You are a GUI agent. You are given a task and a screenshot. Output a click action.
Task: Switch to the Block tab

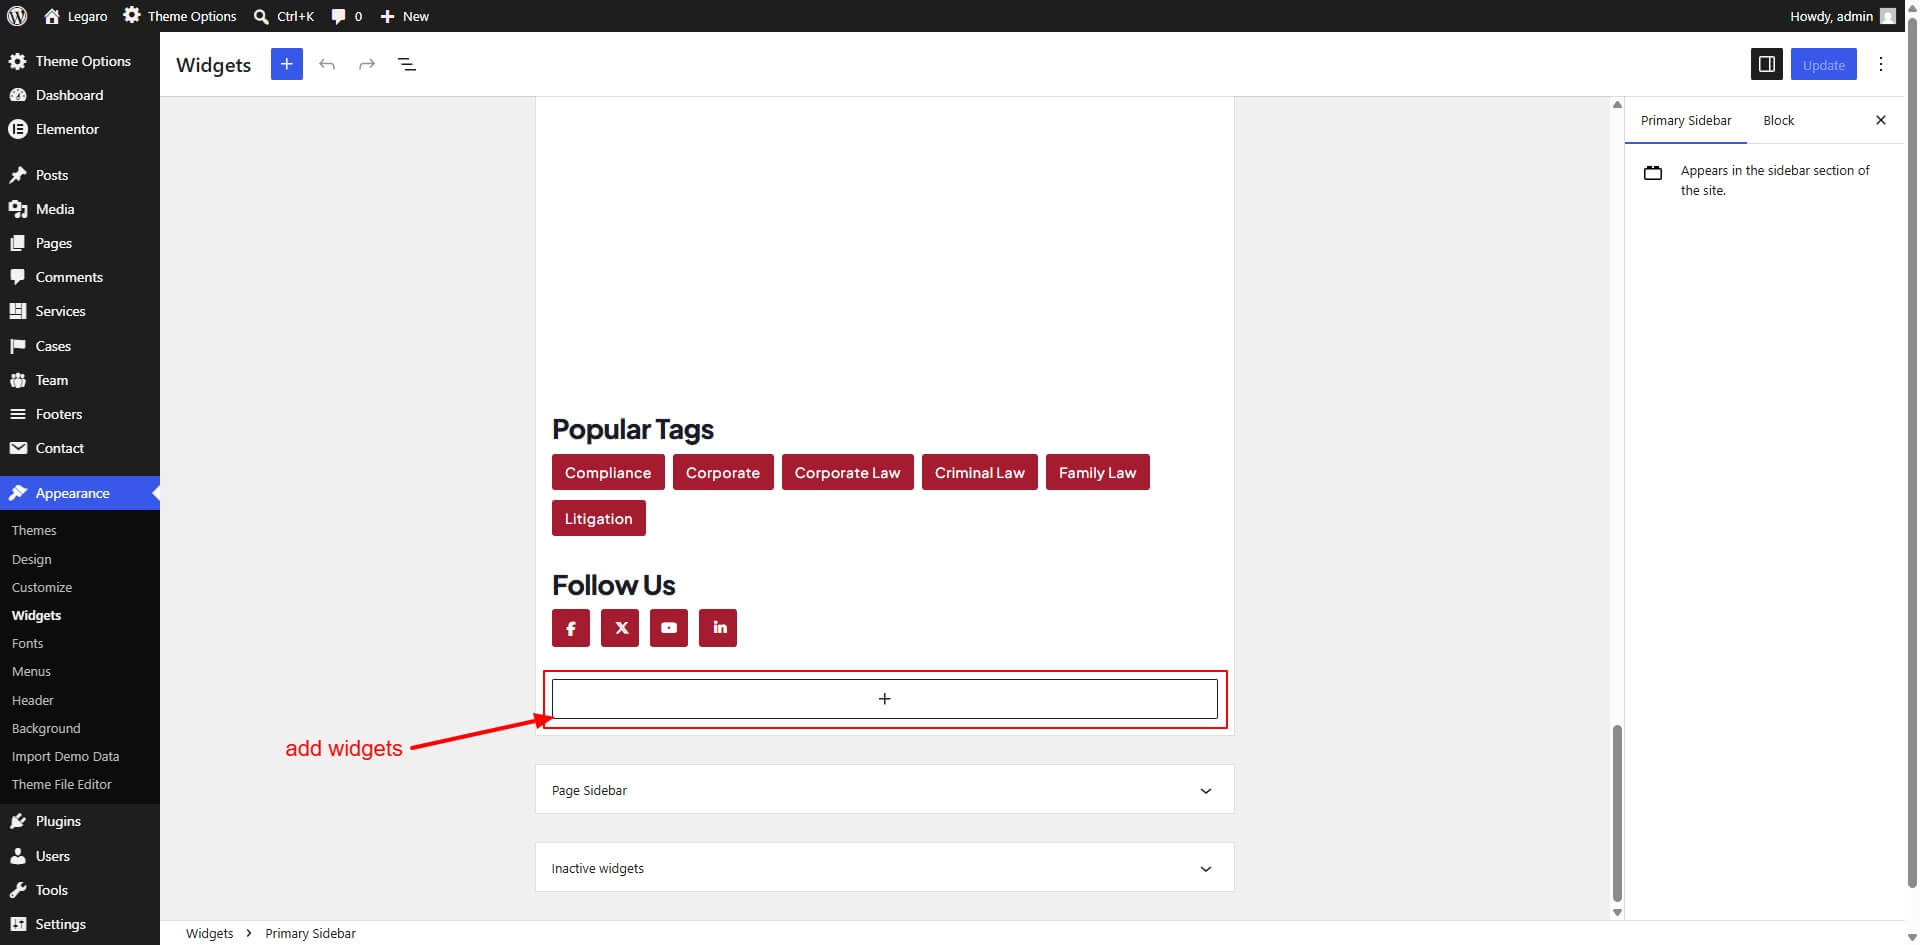tap(1778, 120)
